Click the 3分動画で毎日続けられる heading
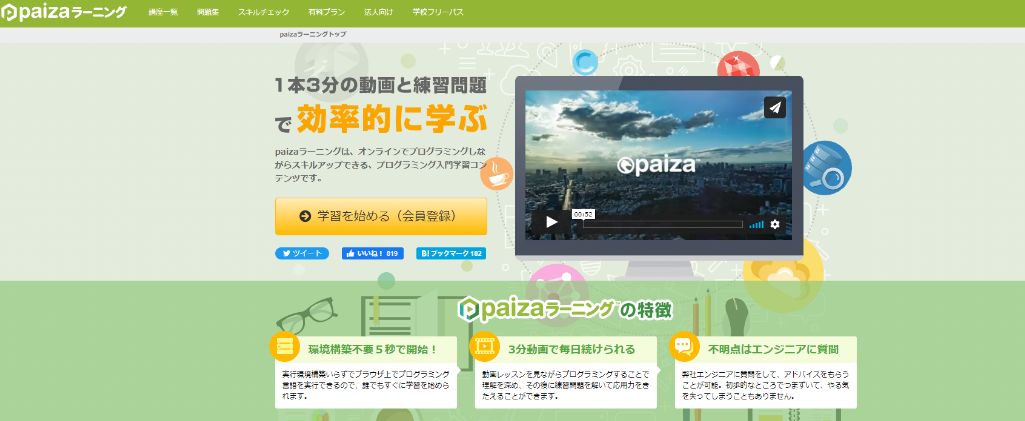The image size is (1025, 421). click(571, 349)
